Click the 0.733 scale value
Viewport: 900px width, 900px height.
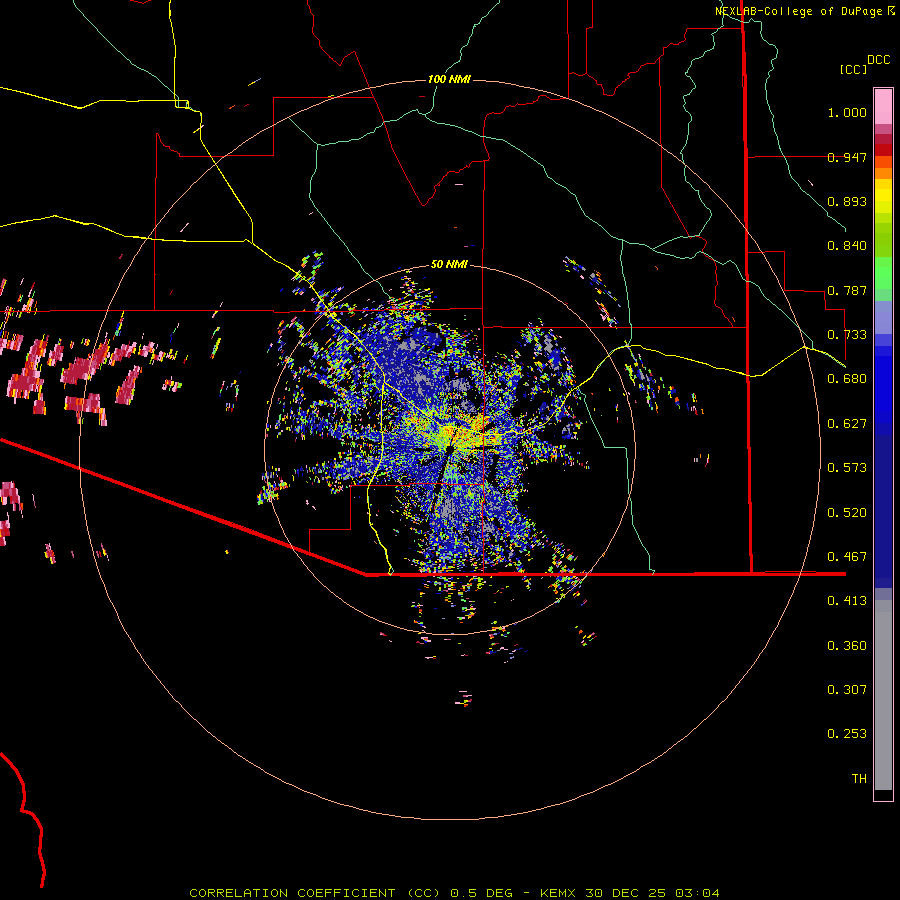(x=847, y=335)
